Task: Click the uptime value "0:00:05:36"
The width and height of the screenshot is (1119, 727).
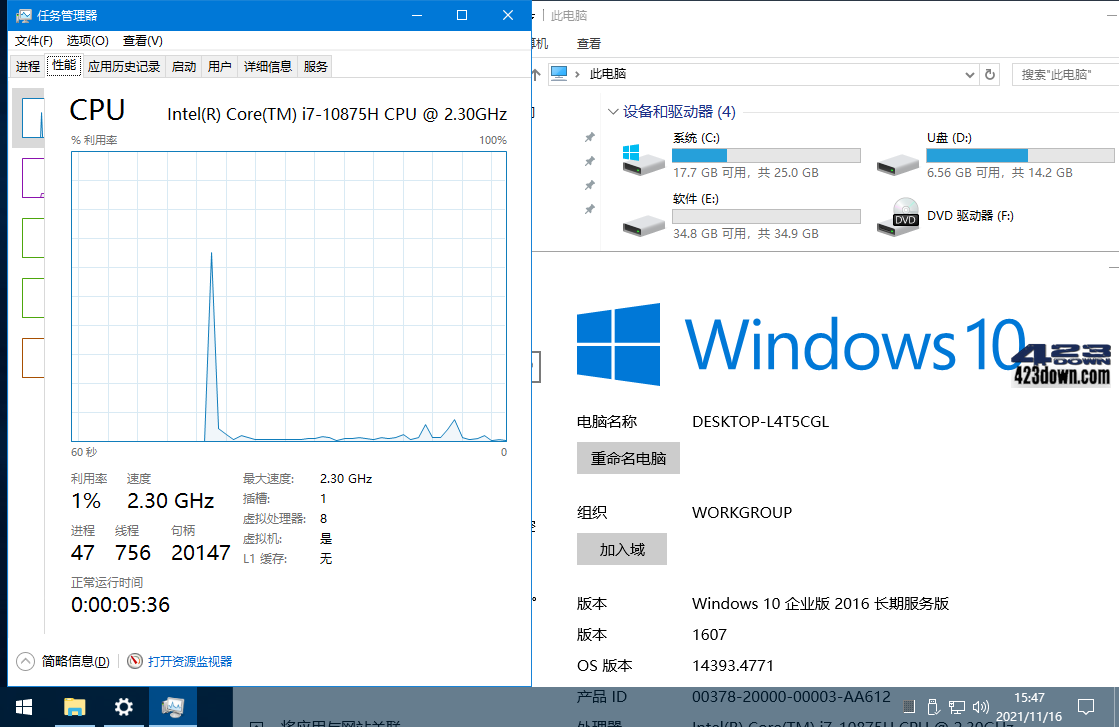Action: tap(121, 605)
